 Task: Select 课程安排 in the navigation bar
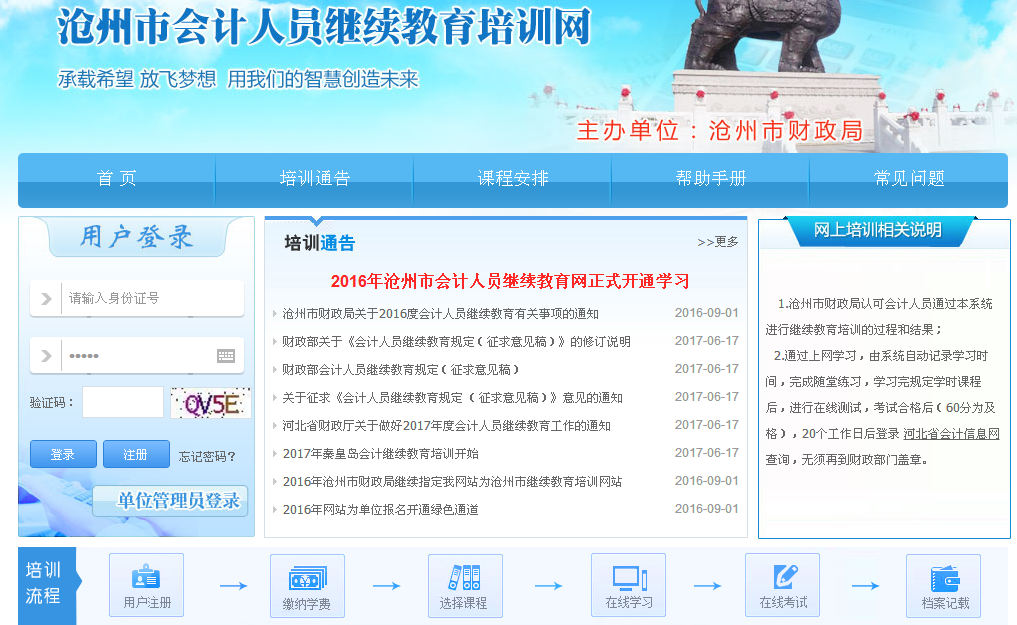click(x=513, y=179)
